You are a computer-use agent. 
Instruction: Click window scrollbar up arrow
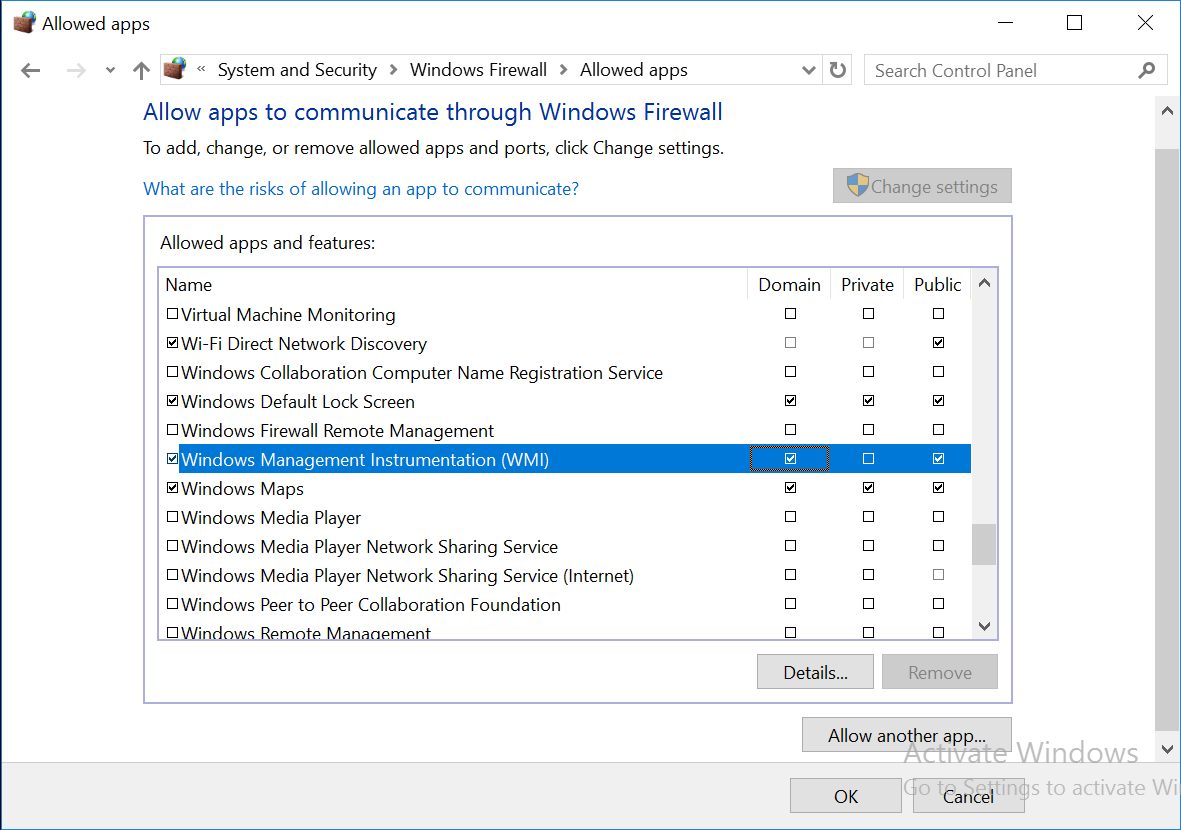coord(1167,111)
